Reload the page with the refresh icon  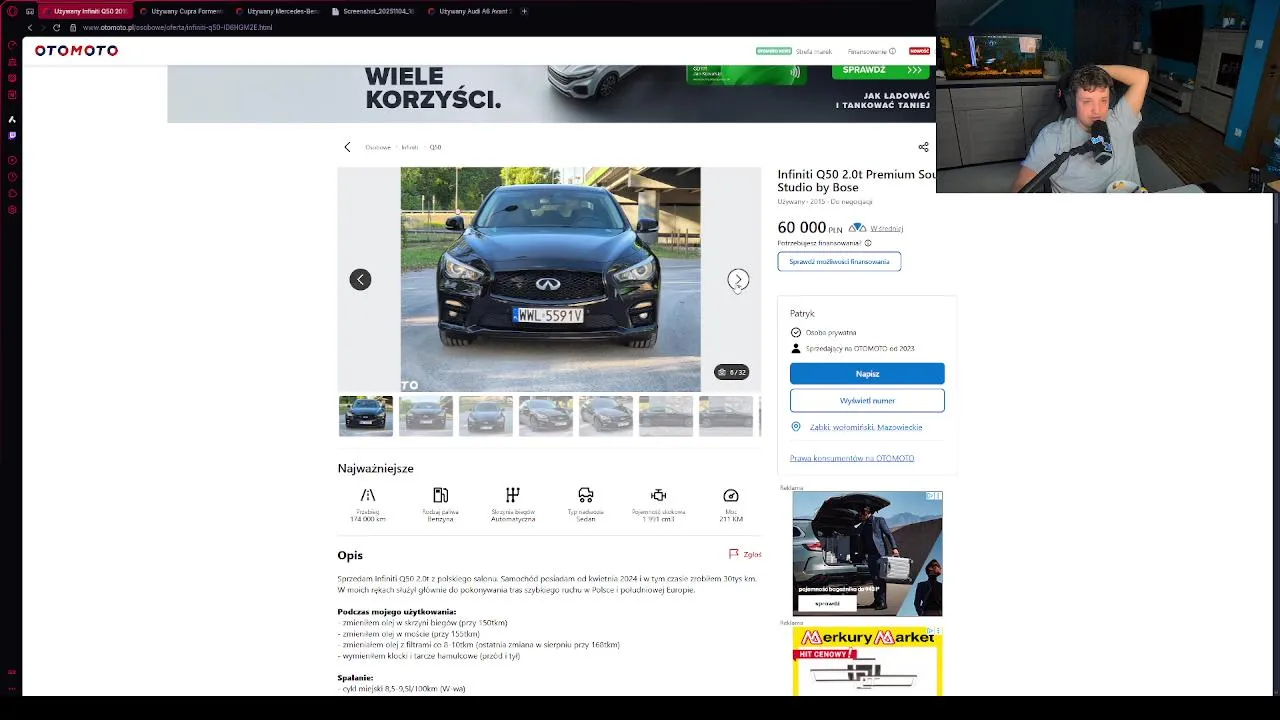(x=56, y=27)
